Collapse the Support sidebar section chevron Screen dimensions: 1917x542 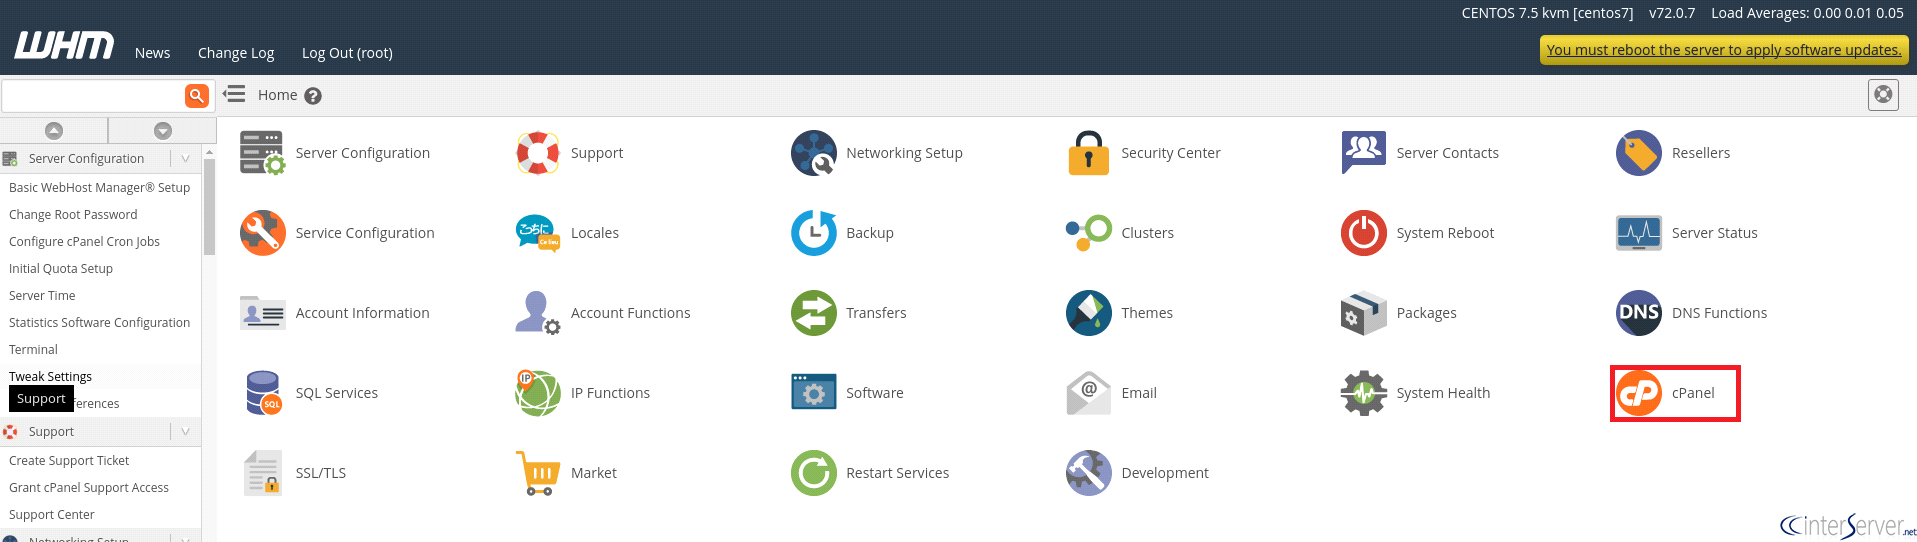185,431
